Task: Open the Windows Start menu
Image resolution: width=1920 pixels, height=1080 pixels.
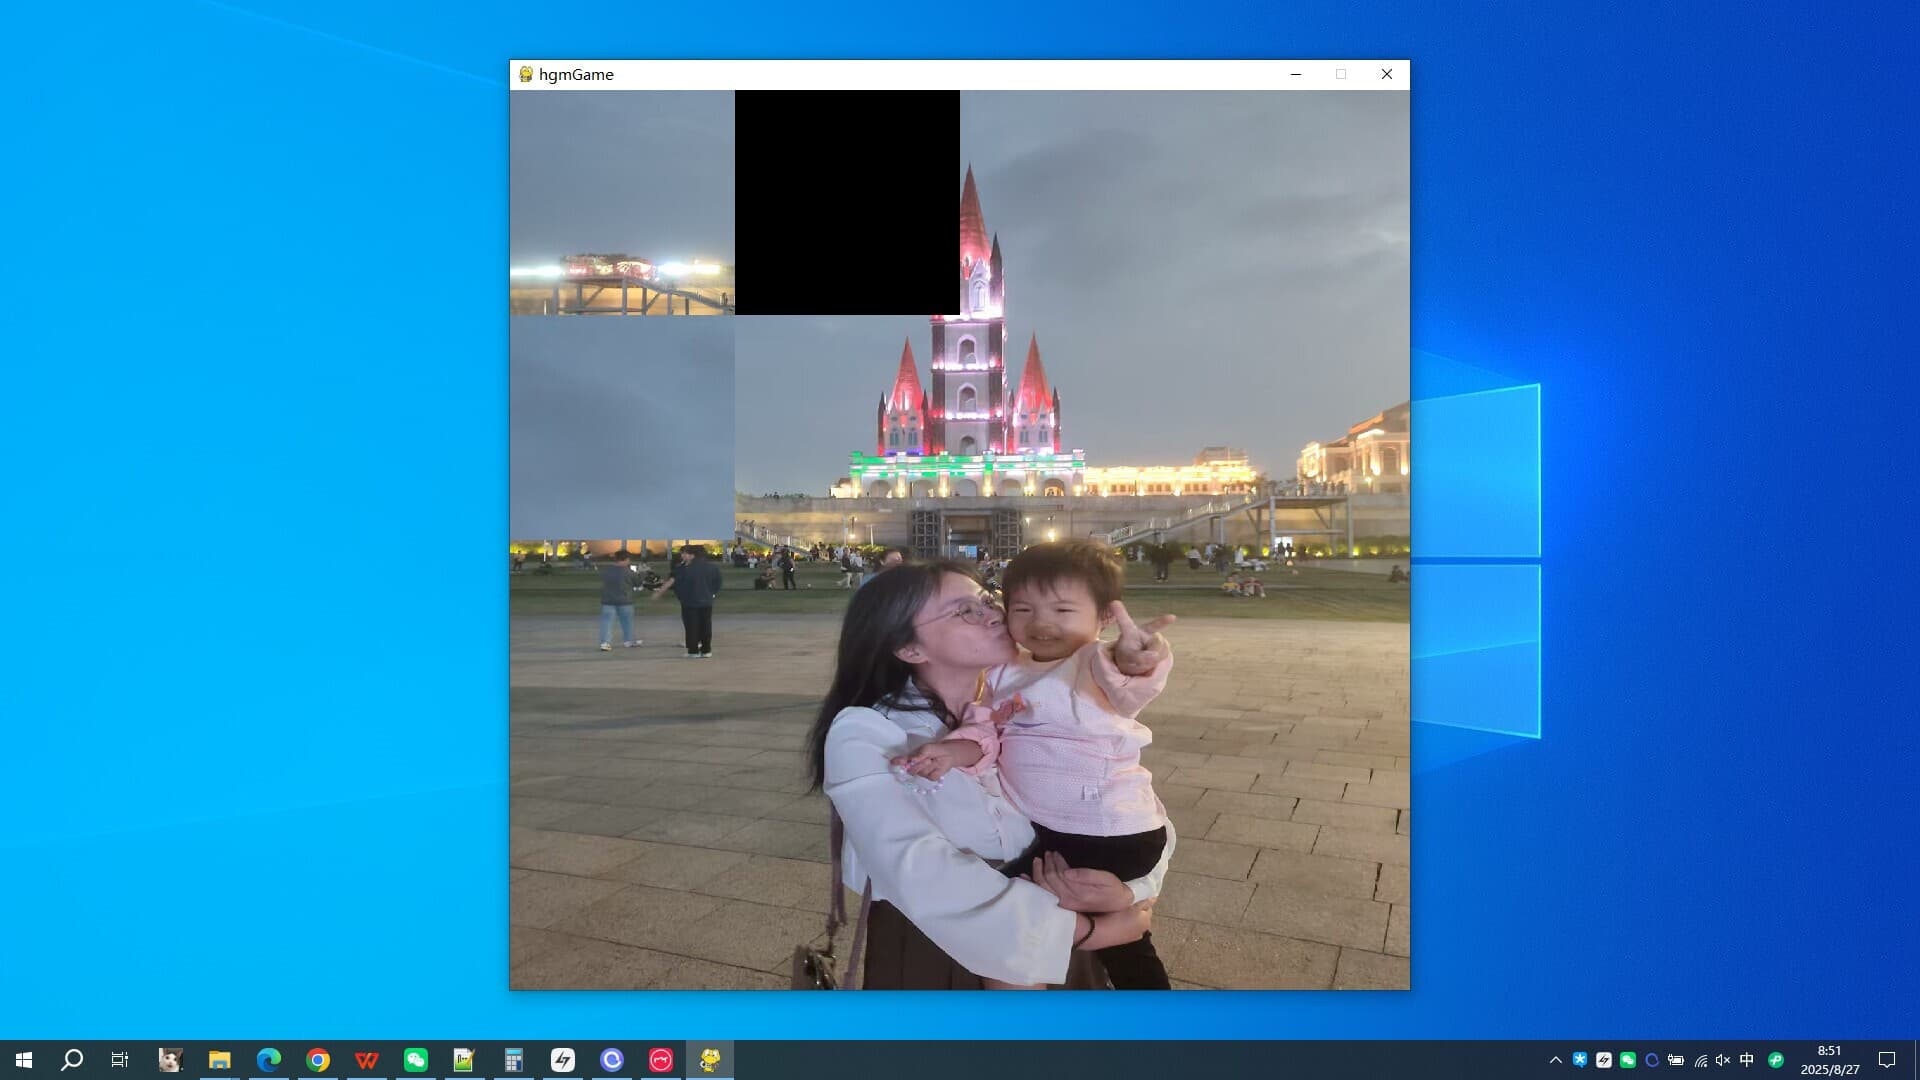Action: click(24, 1060)
